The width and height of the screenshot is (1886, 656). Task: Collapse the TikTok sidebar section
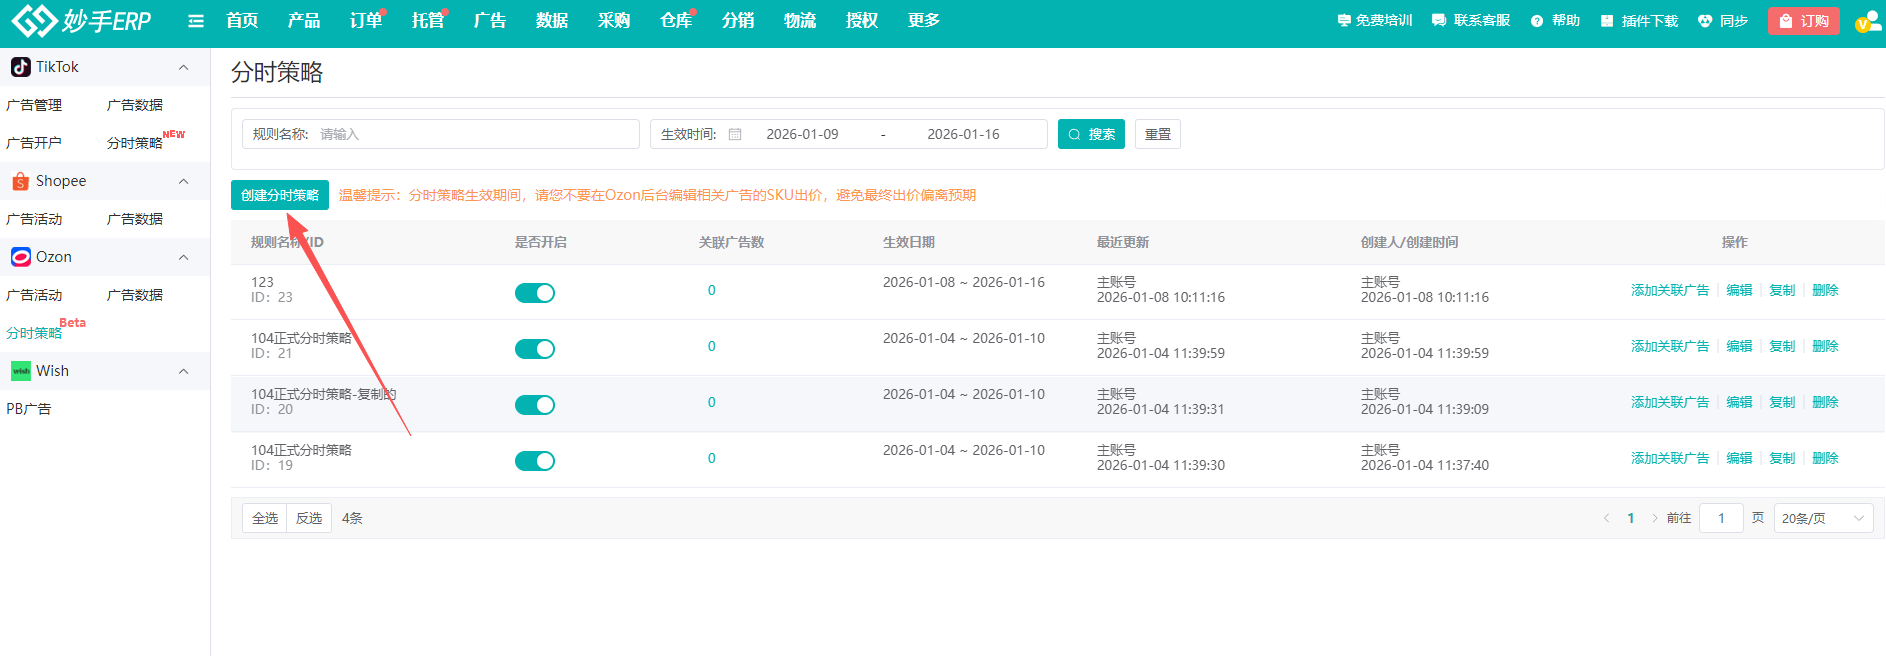tap(183, 67)
